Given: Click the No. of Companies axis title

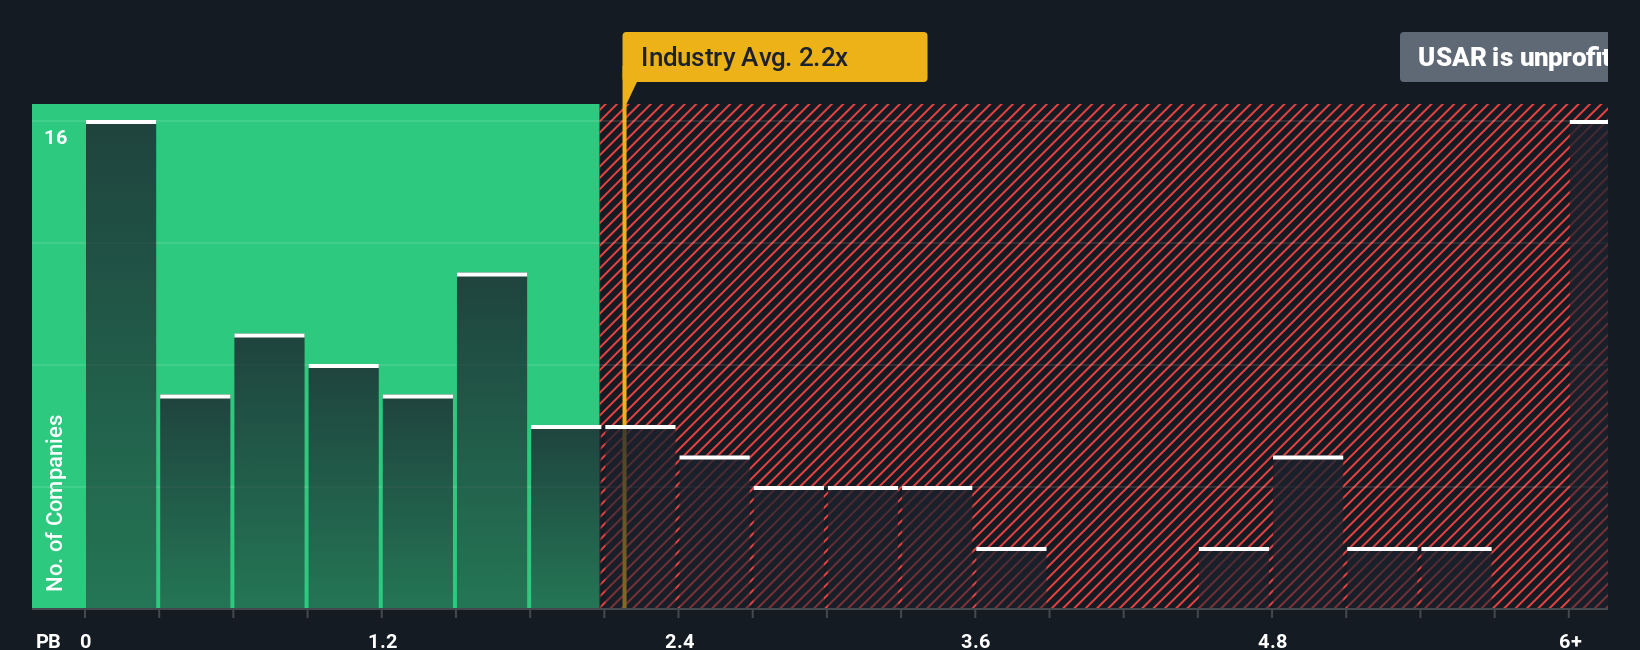Looking at the screenshot, I should coord(55,502).
